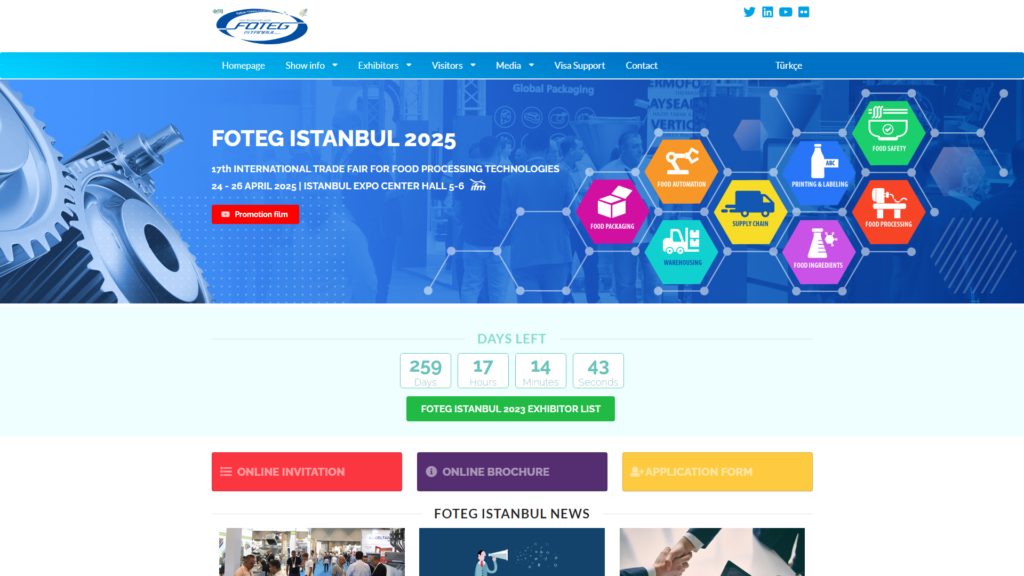Expand the Show info dropdown menu

(312, 65)
